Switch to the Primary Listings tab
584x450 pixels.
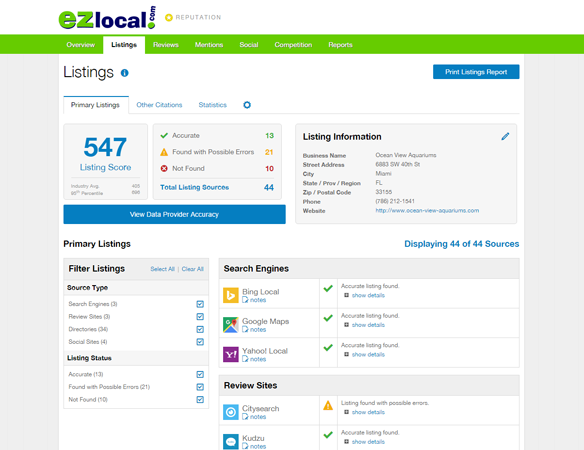pyautogui.click(x=95, y=105)
